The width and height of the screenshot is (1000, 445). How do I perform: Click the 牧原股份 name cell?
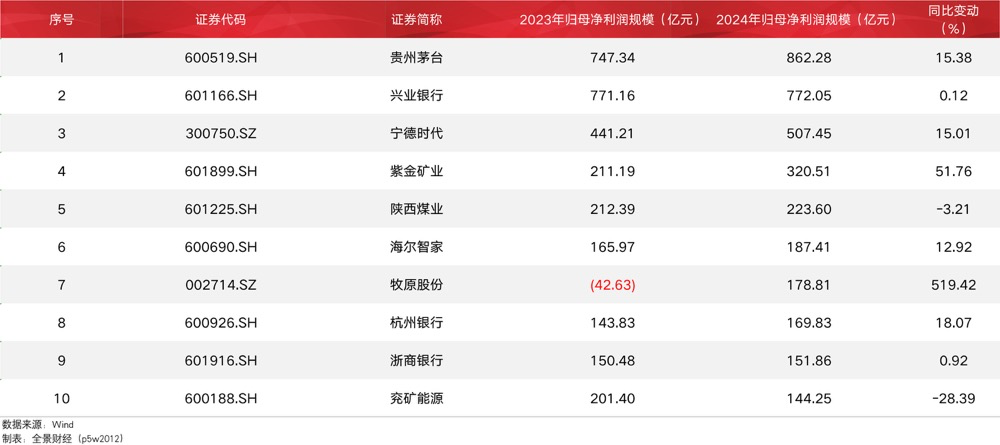coord(416,285)
